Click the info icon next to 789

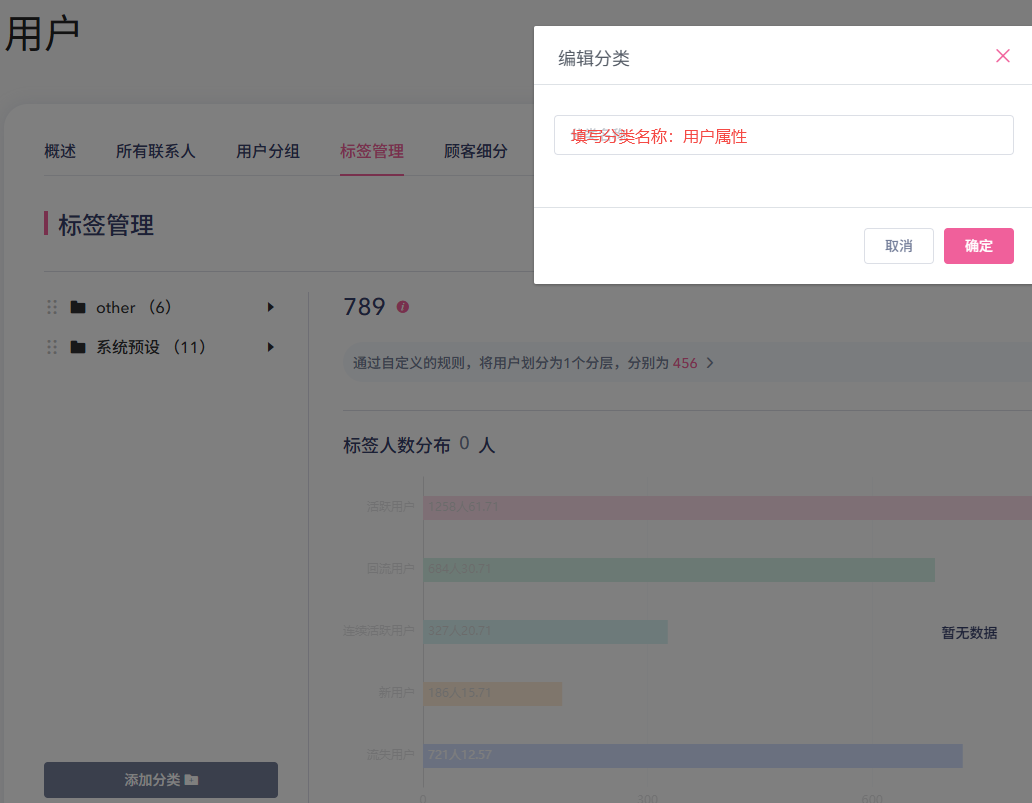[x=403, y=307]
